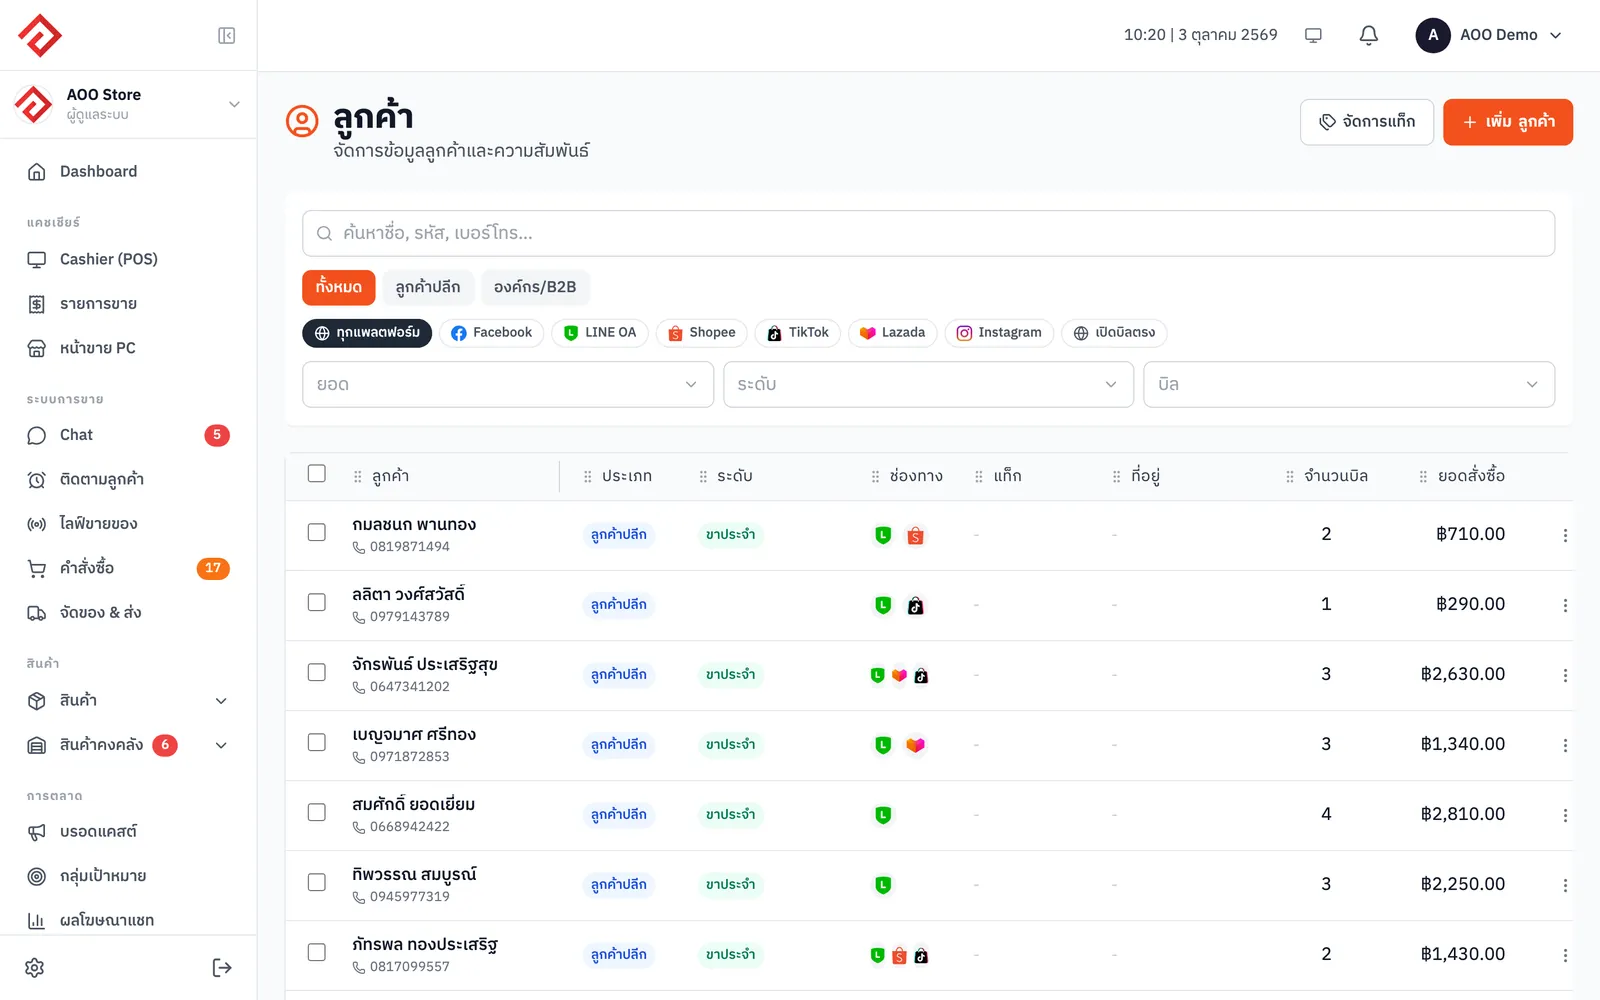Filter by Facebook platform

492,333
